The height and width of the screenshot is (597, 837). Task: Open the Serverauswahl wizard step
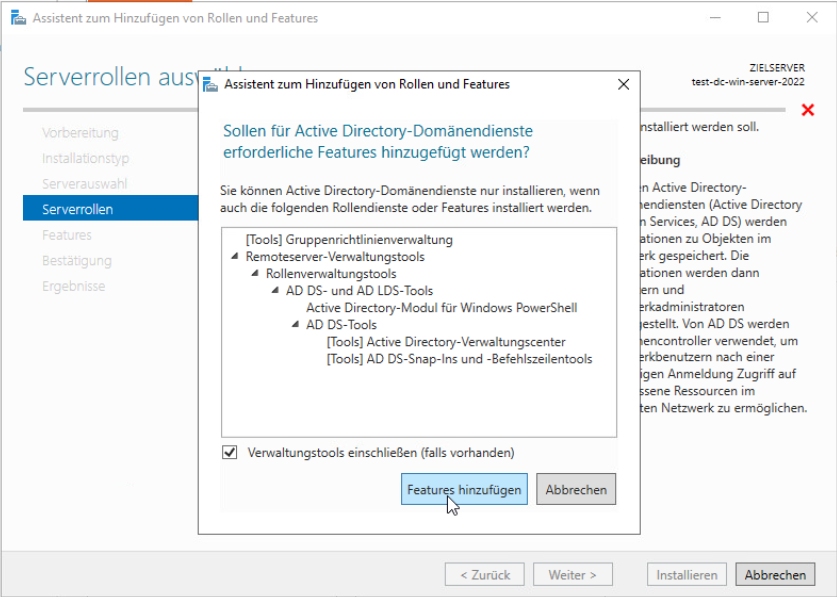(84, 184)
